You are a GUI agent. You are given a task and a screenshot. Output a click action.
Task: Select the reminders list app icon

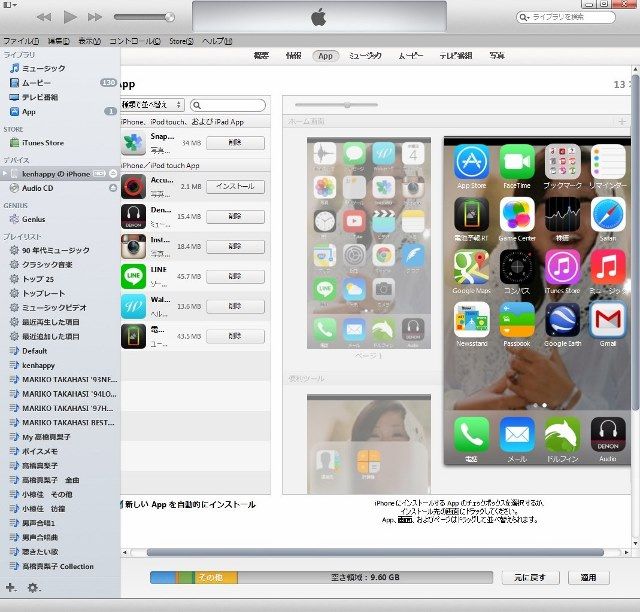(x=608, y=162)
